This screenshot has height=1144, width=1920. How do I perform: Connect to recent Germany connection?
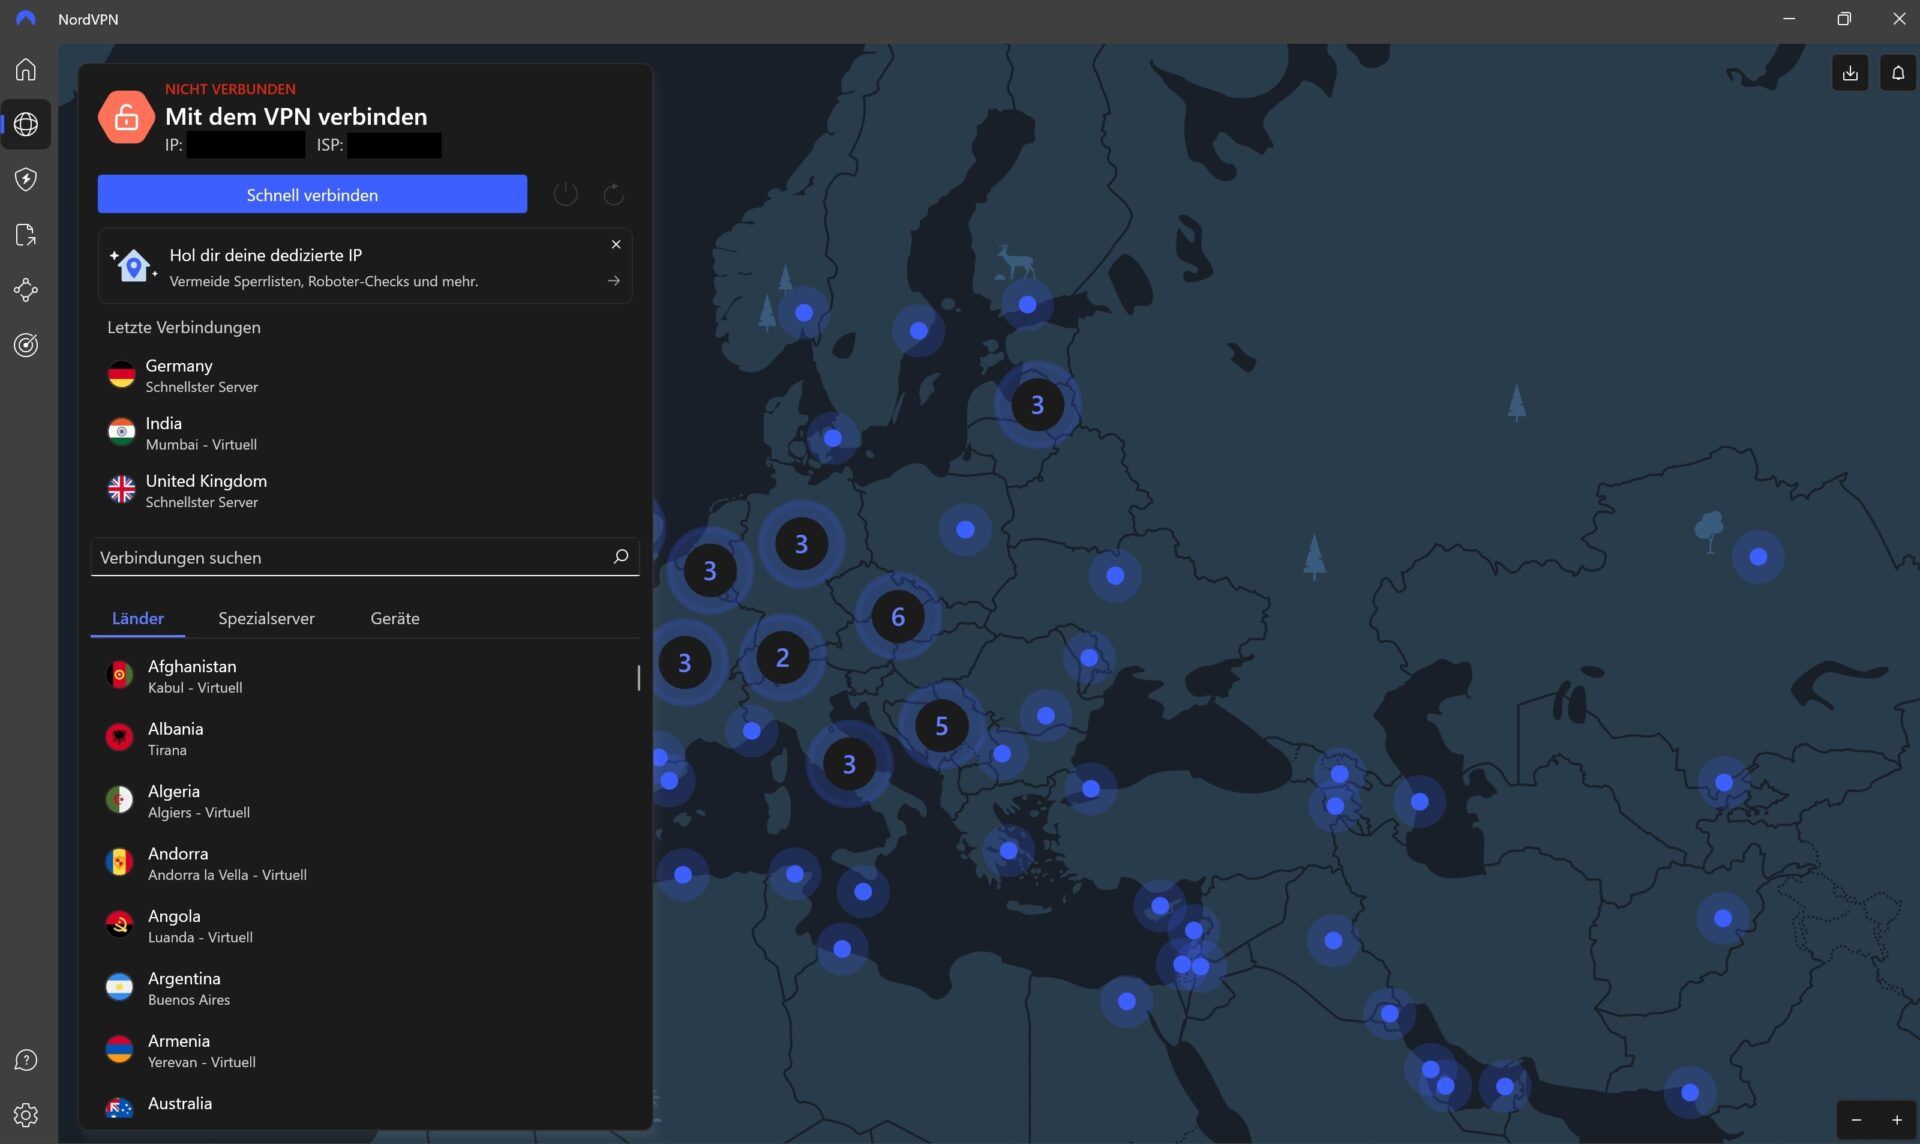[x=365, y=375]
